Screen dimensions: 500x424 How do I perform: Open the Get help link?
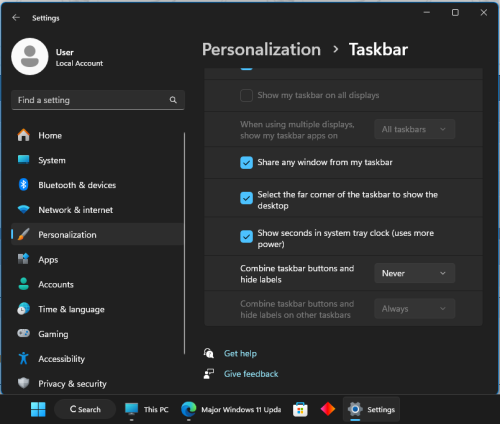click(240, 353)
